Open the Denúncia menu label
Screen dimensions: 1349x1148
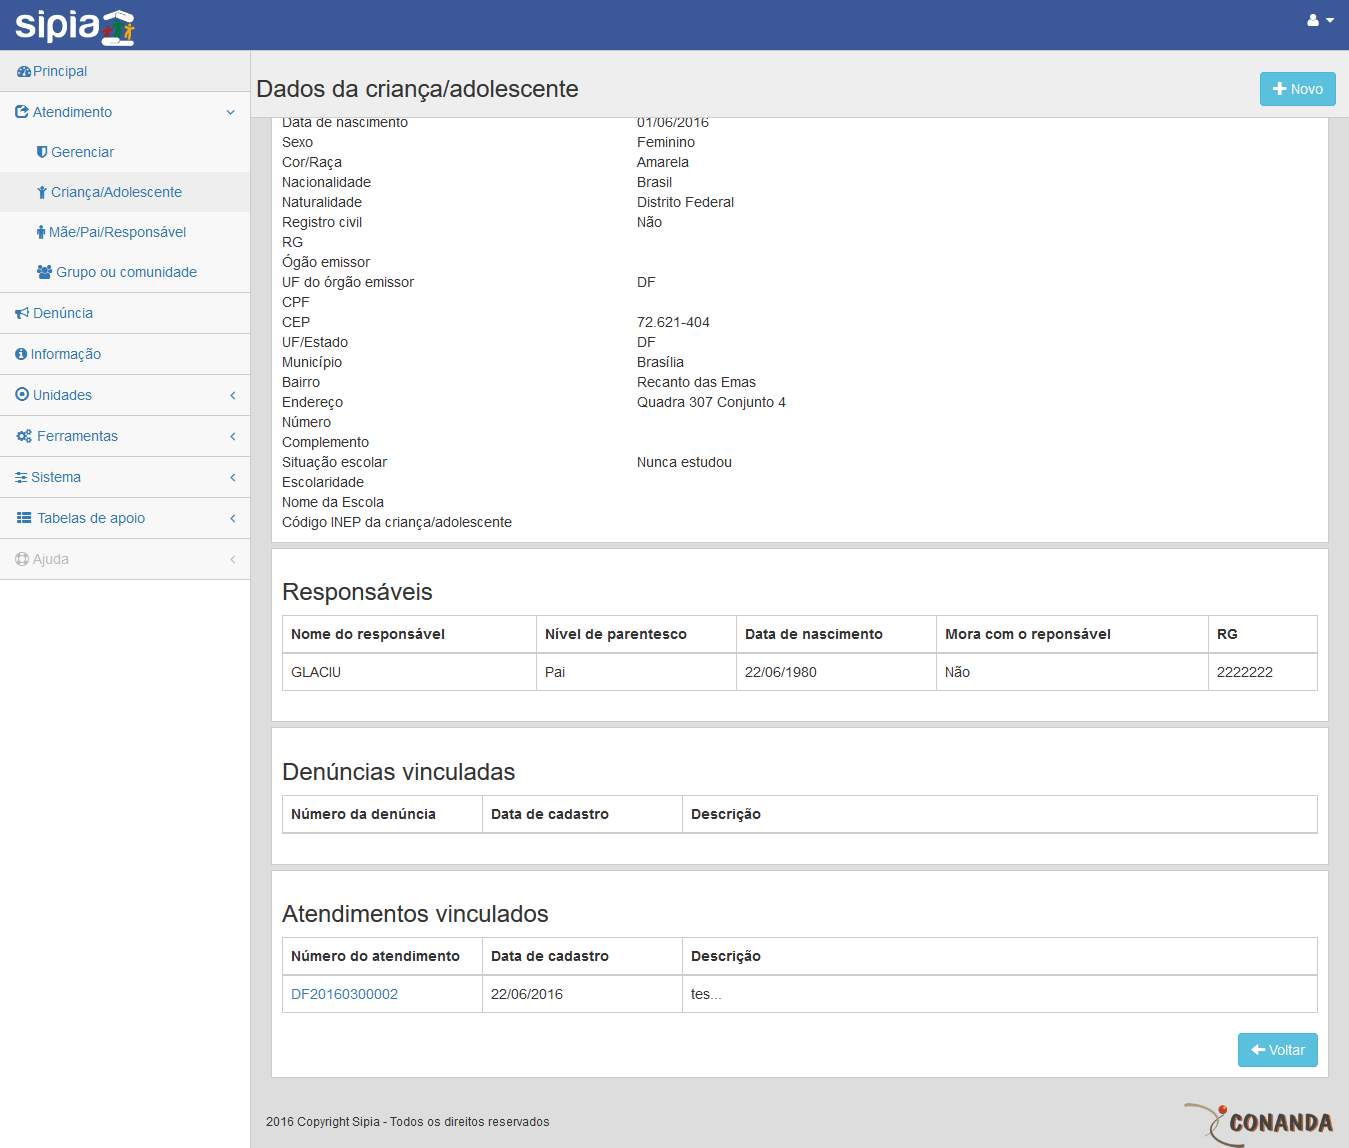[x=63, y=313]
